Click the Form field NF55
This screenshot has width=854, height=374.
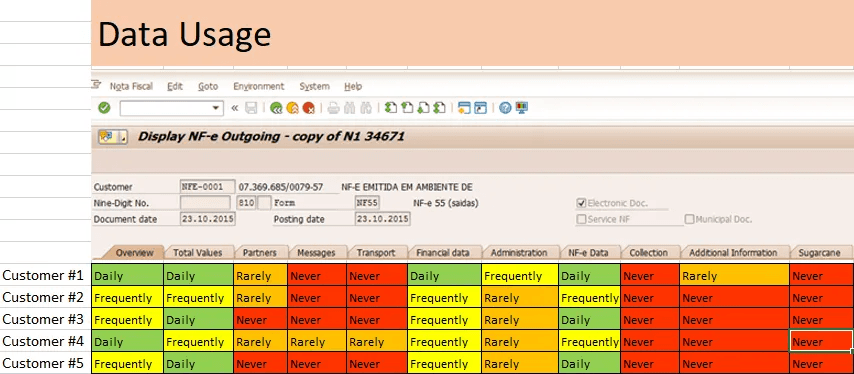367,203
